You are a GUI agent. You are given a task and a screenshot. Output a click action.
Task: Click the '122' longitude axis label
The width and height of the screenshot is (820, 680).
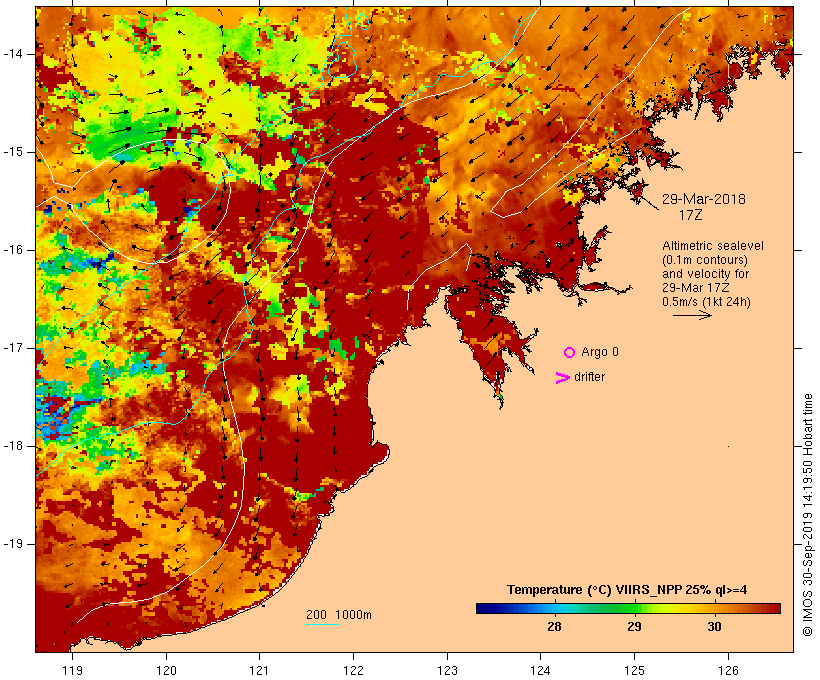(x=354, y=670)
